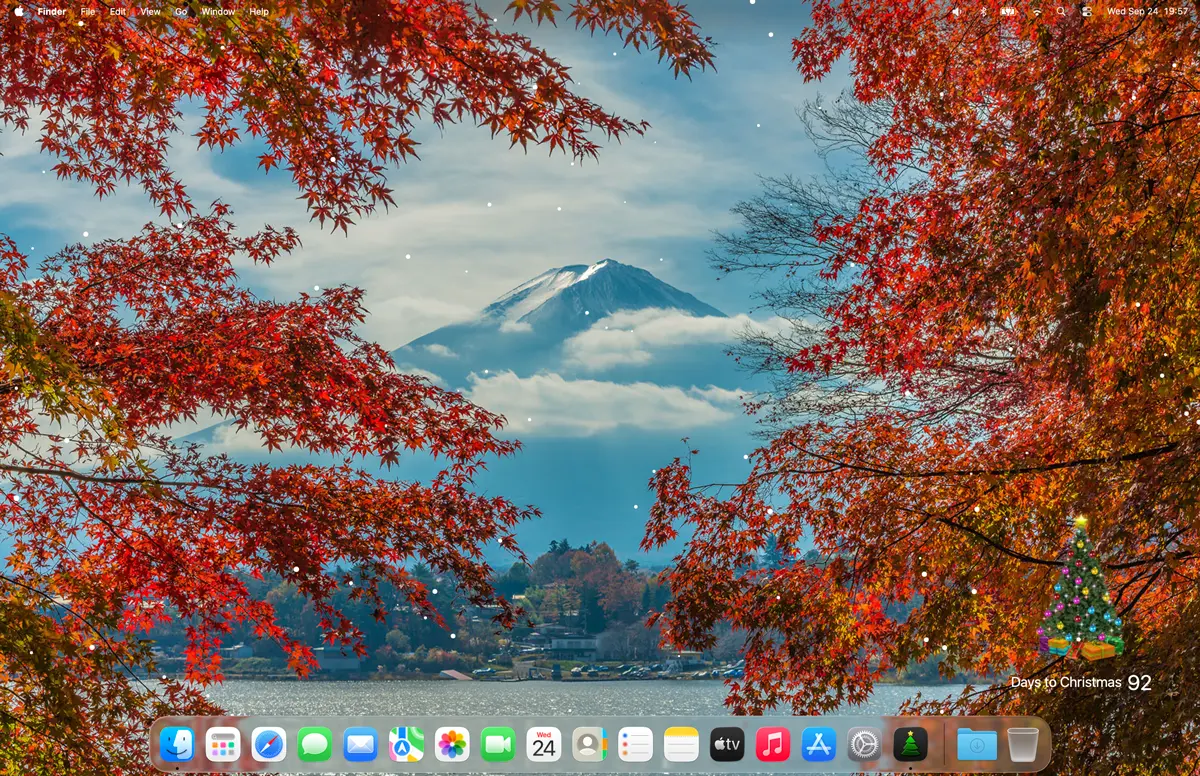The width and height of the screenshot is (1200, 776).
Task: Toggle Bluetooth from the menu bar
Action: coord(983,10)
